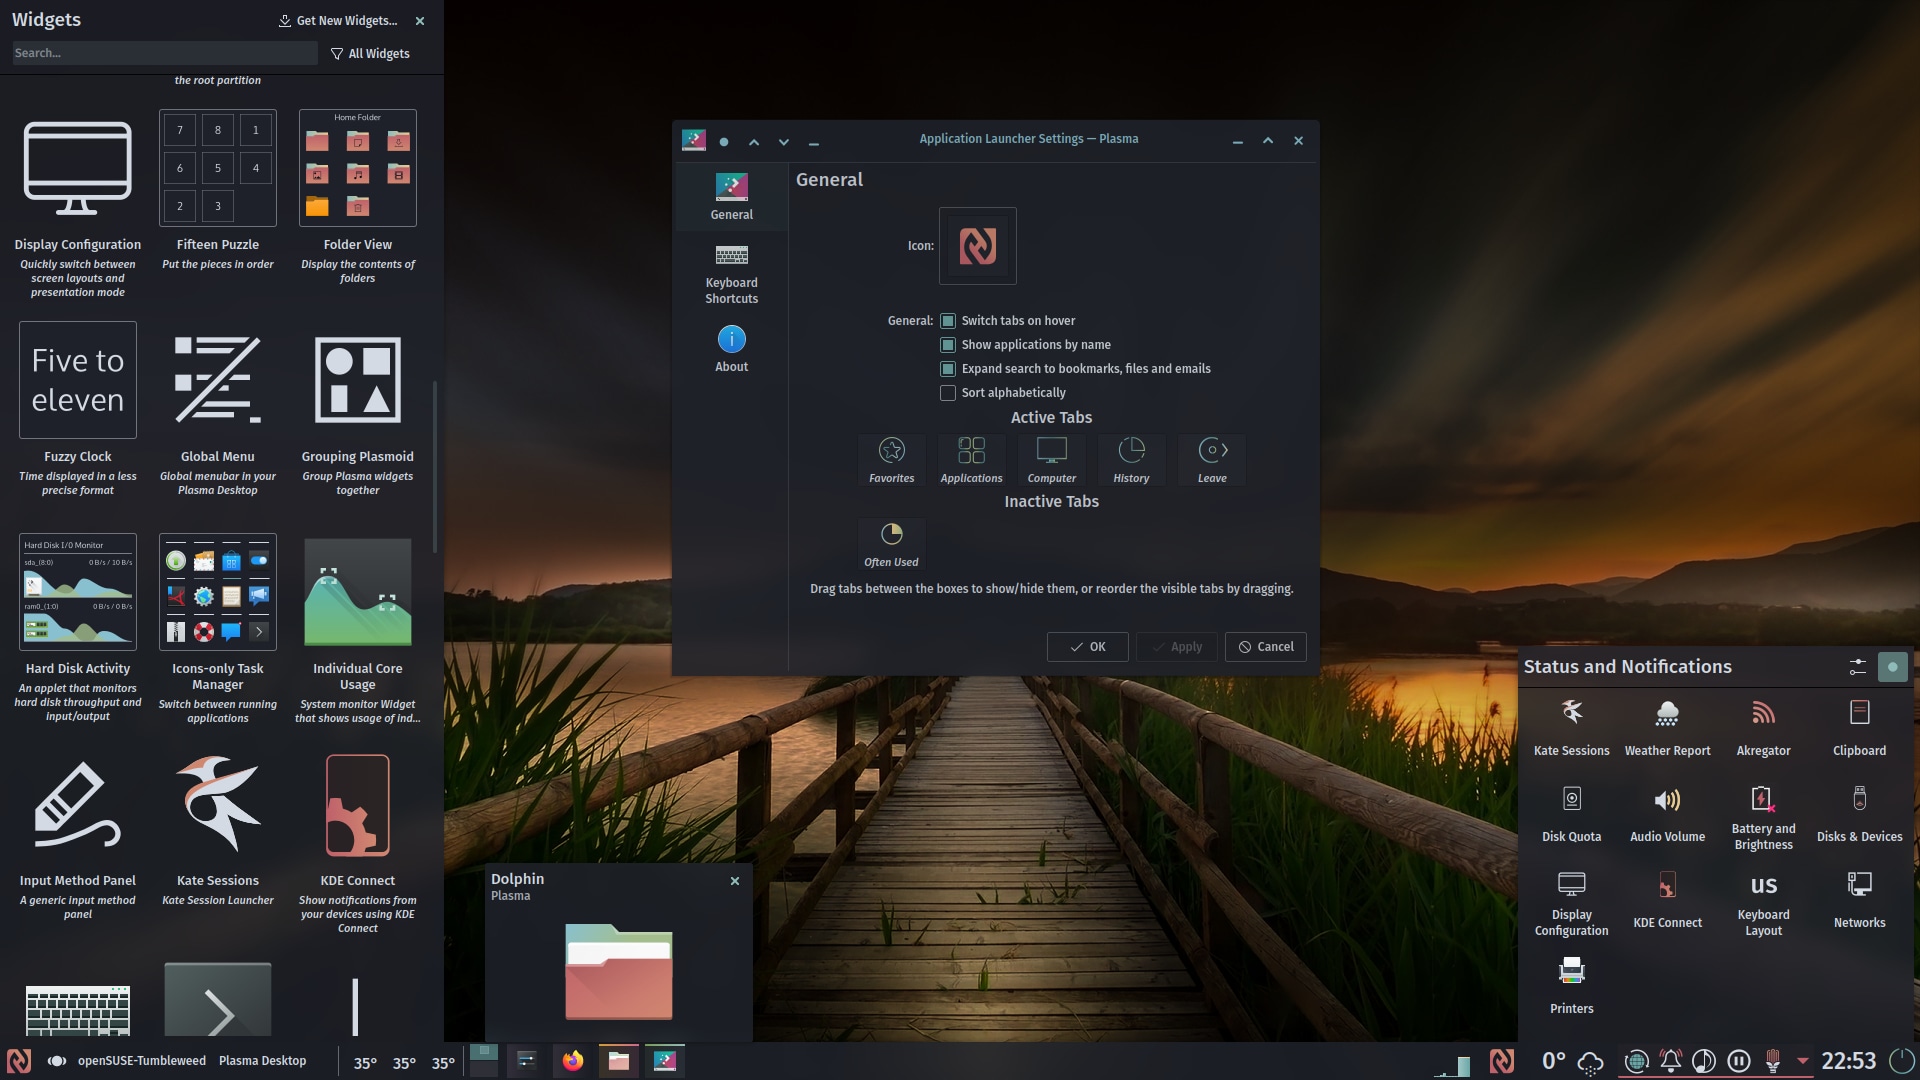Toggle keep-above dot in settings title bar

coord(724,142)
